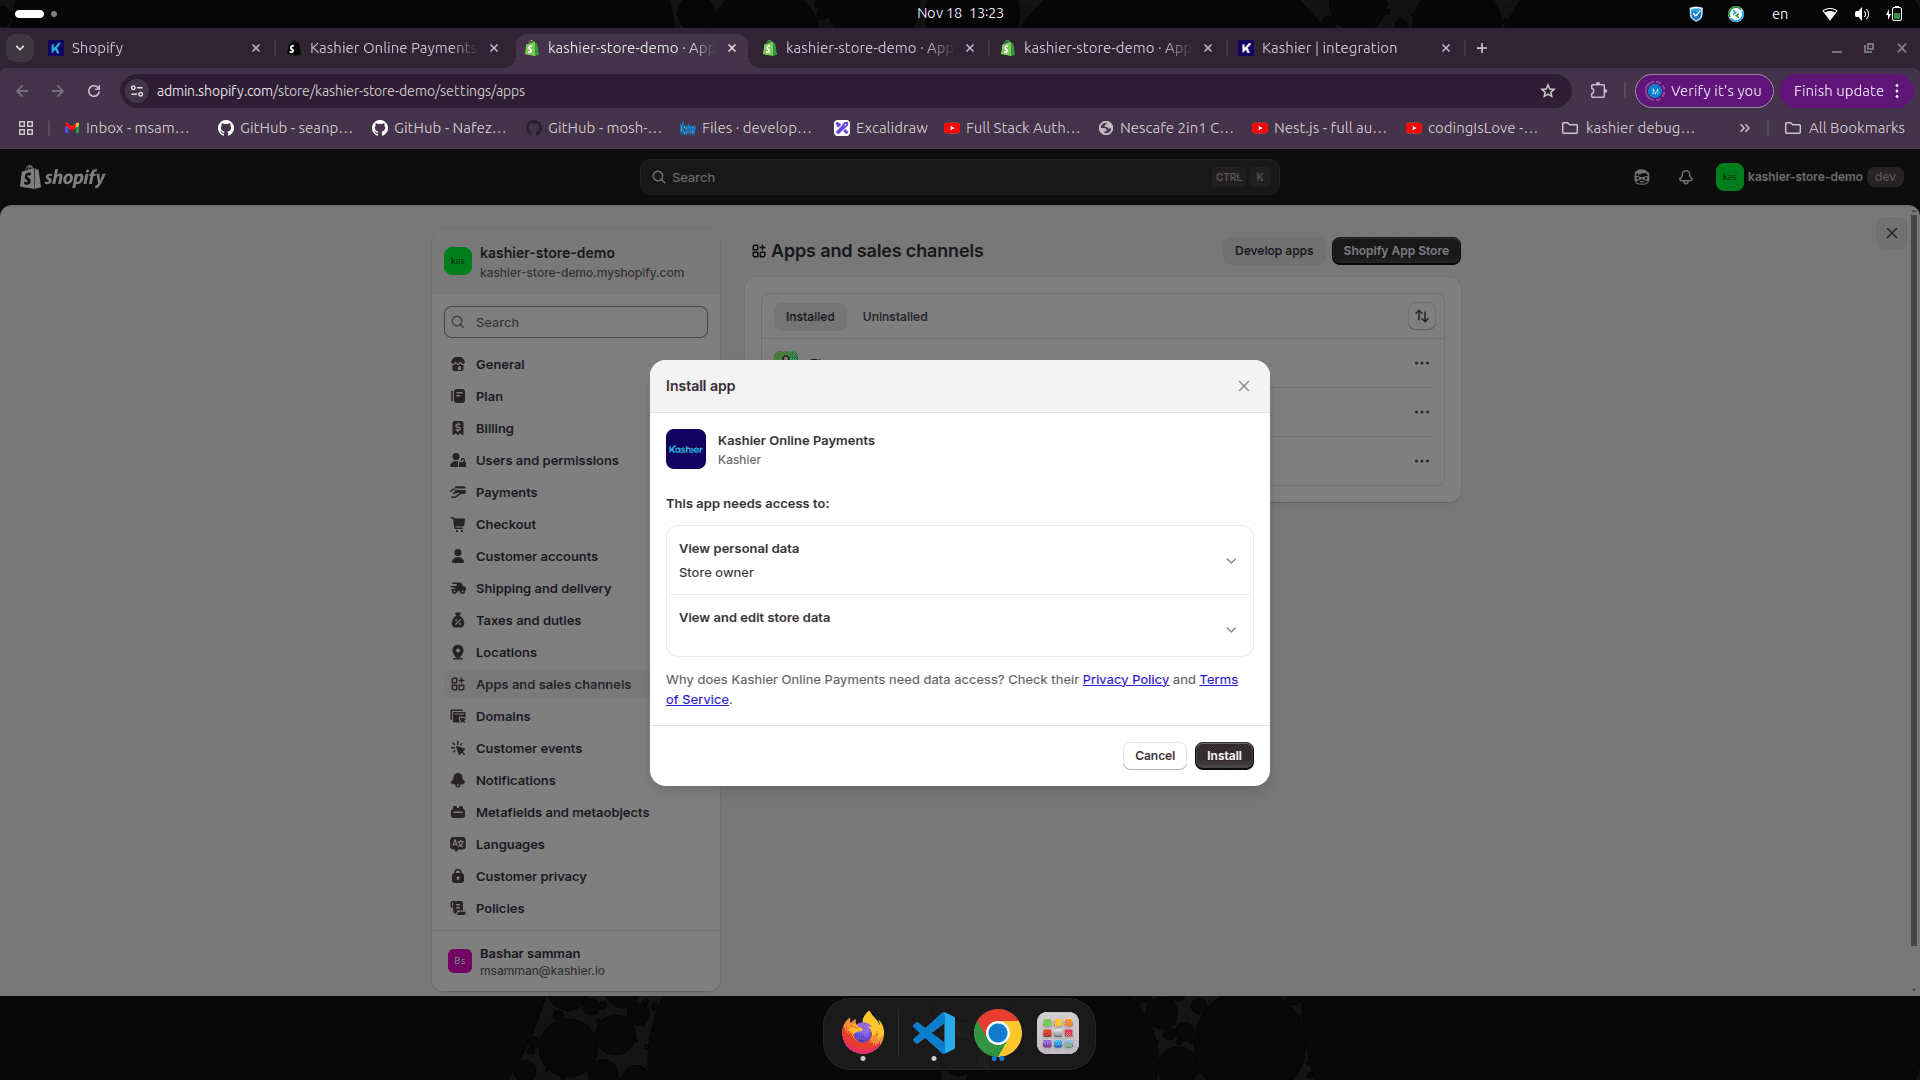
Task: Open the first app row's more options menu
Action: click(1422, 363)
